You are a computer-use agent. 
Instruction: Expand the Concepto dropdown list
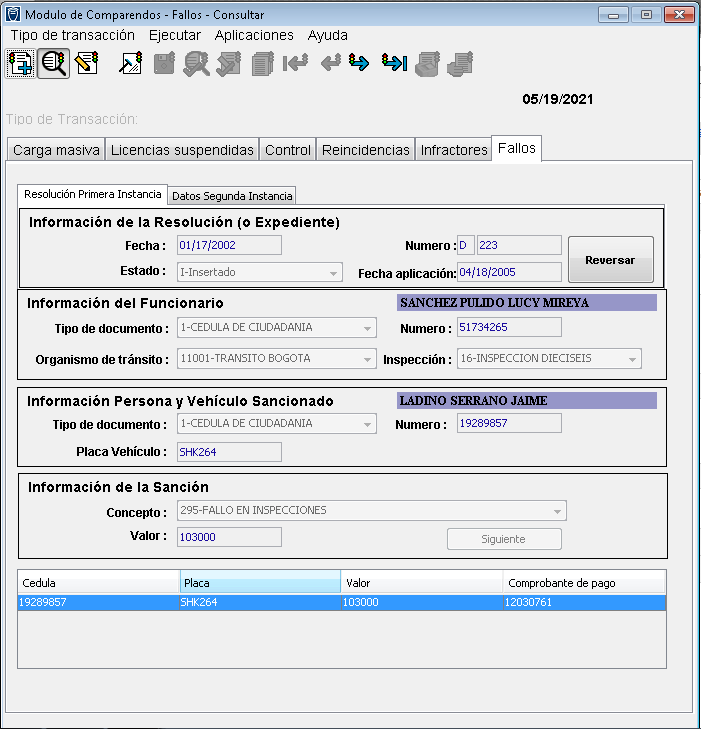coord(557,511)
